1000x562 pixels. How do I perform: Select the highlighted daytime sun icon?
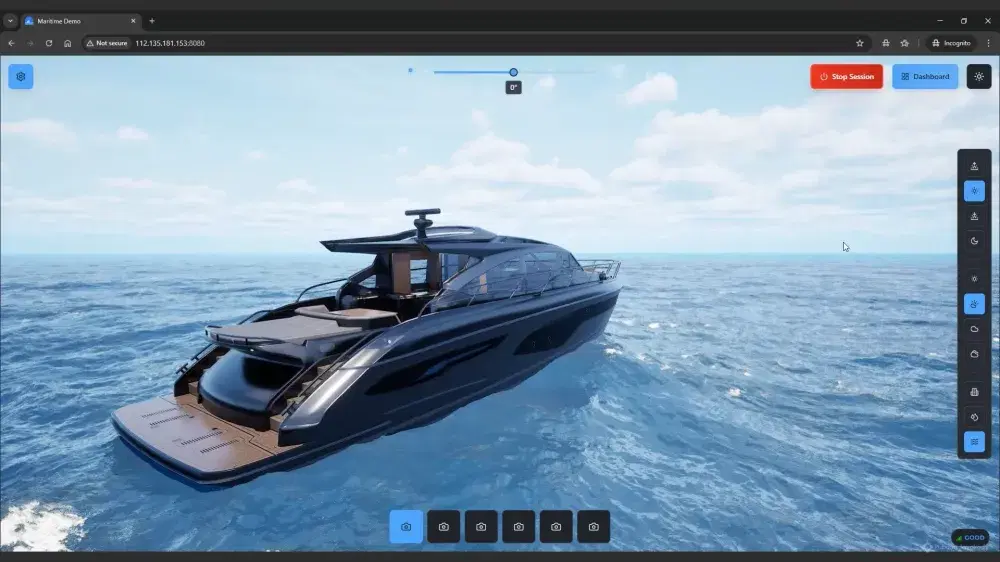coord(974,191)
